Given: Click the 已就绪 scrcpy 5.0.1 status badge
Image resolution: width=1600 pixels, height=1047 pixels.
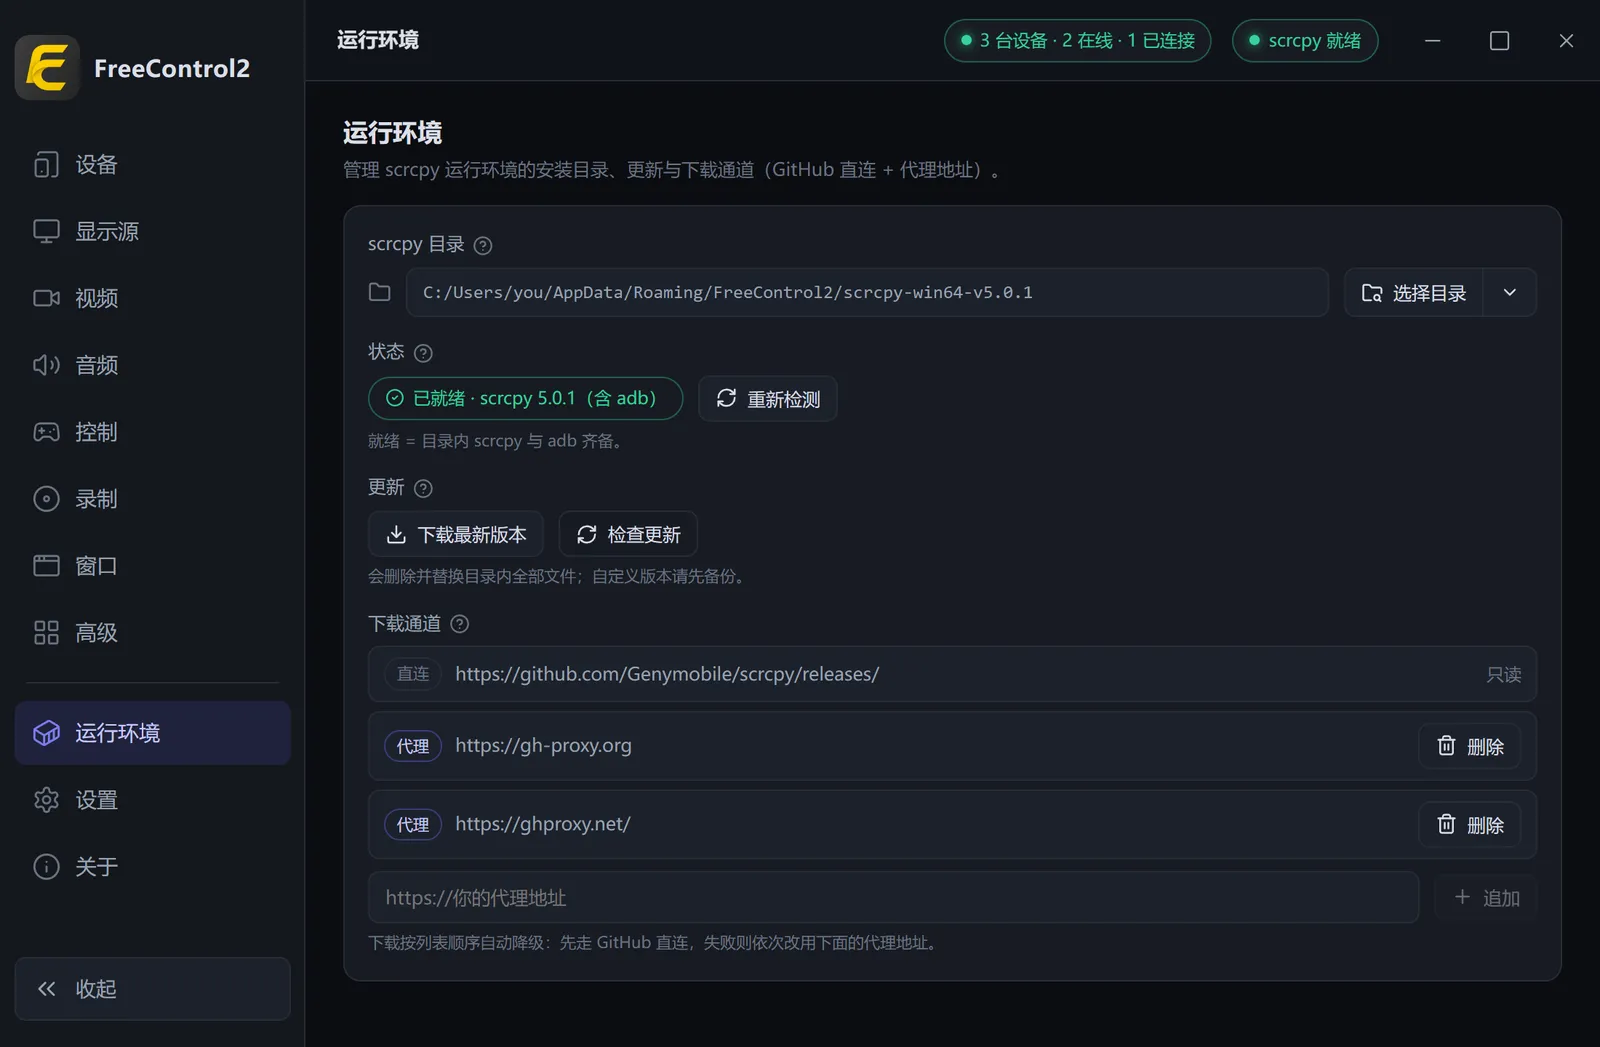Looking at the screenshot, I should click(x=525, y=399).
